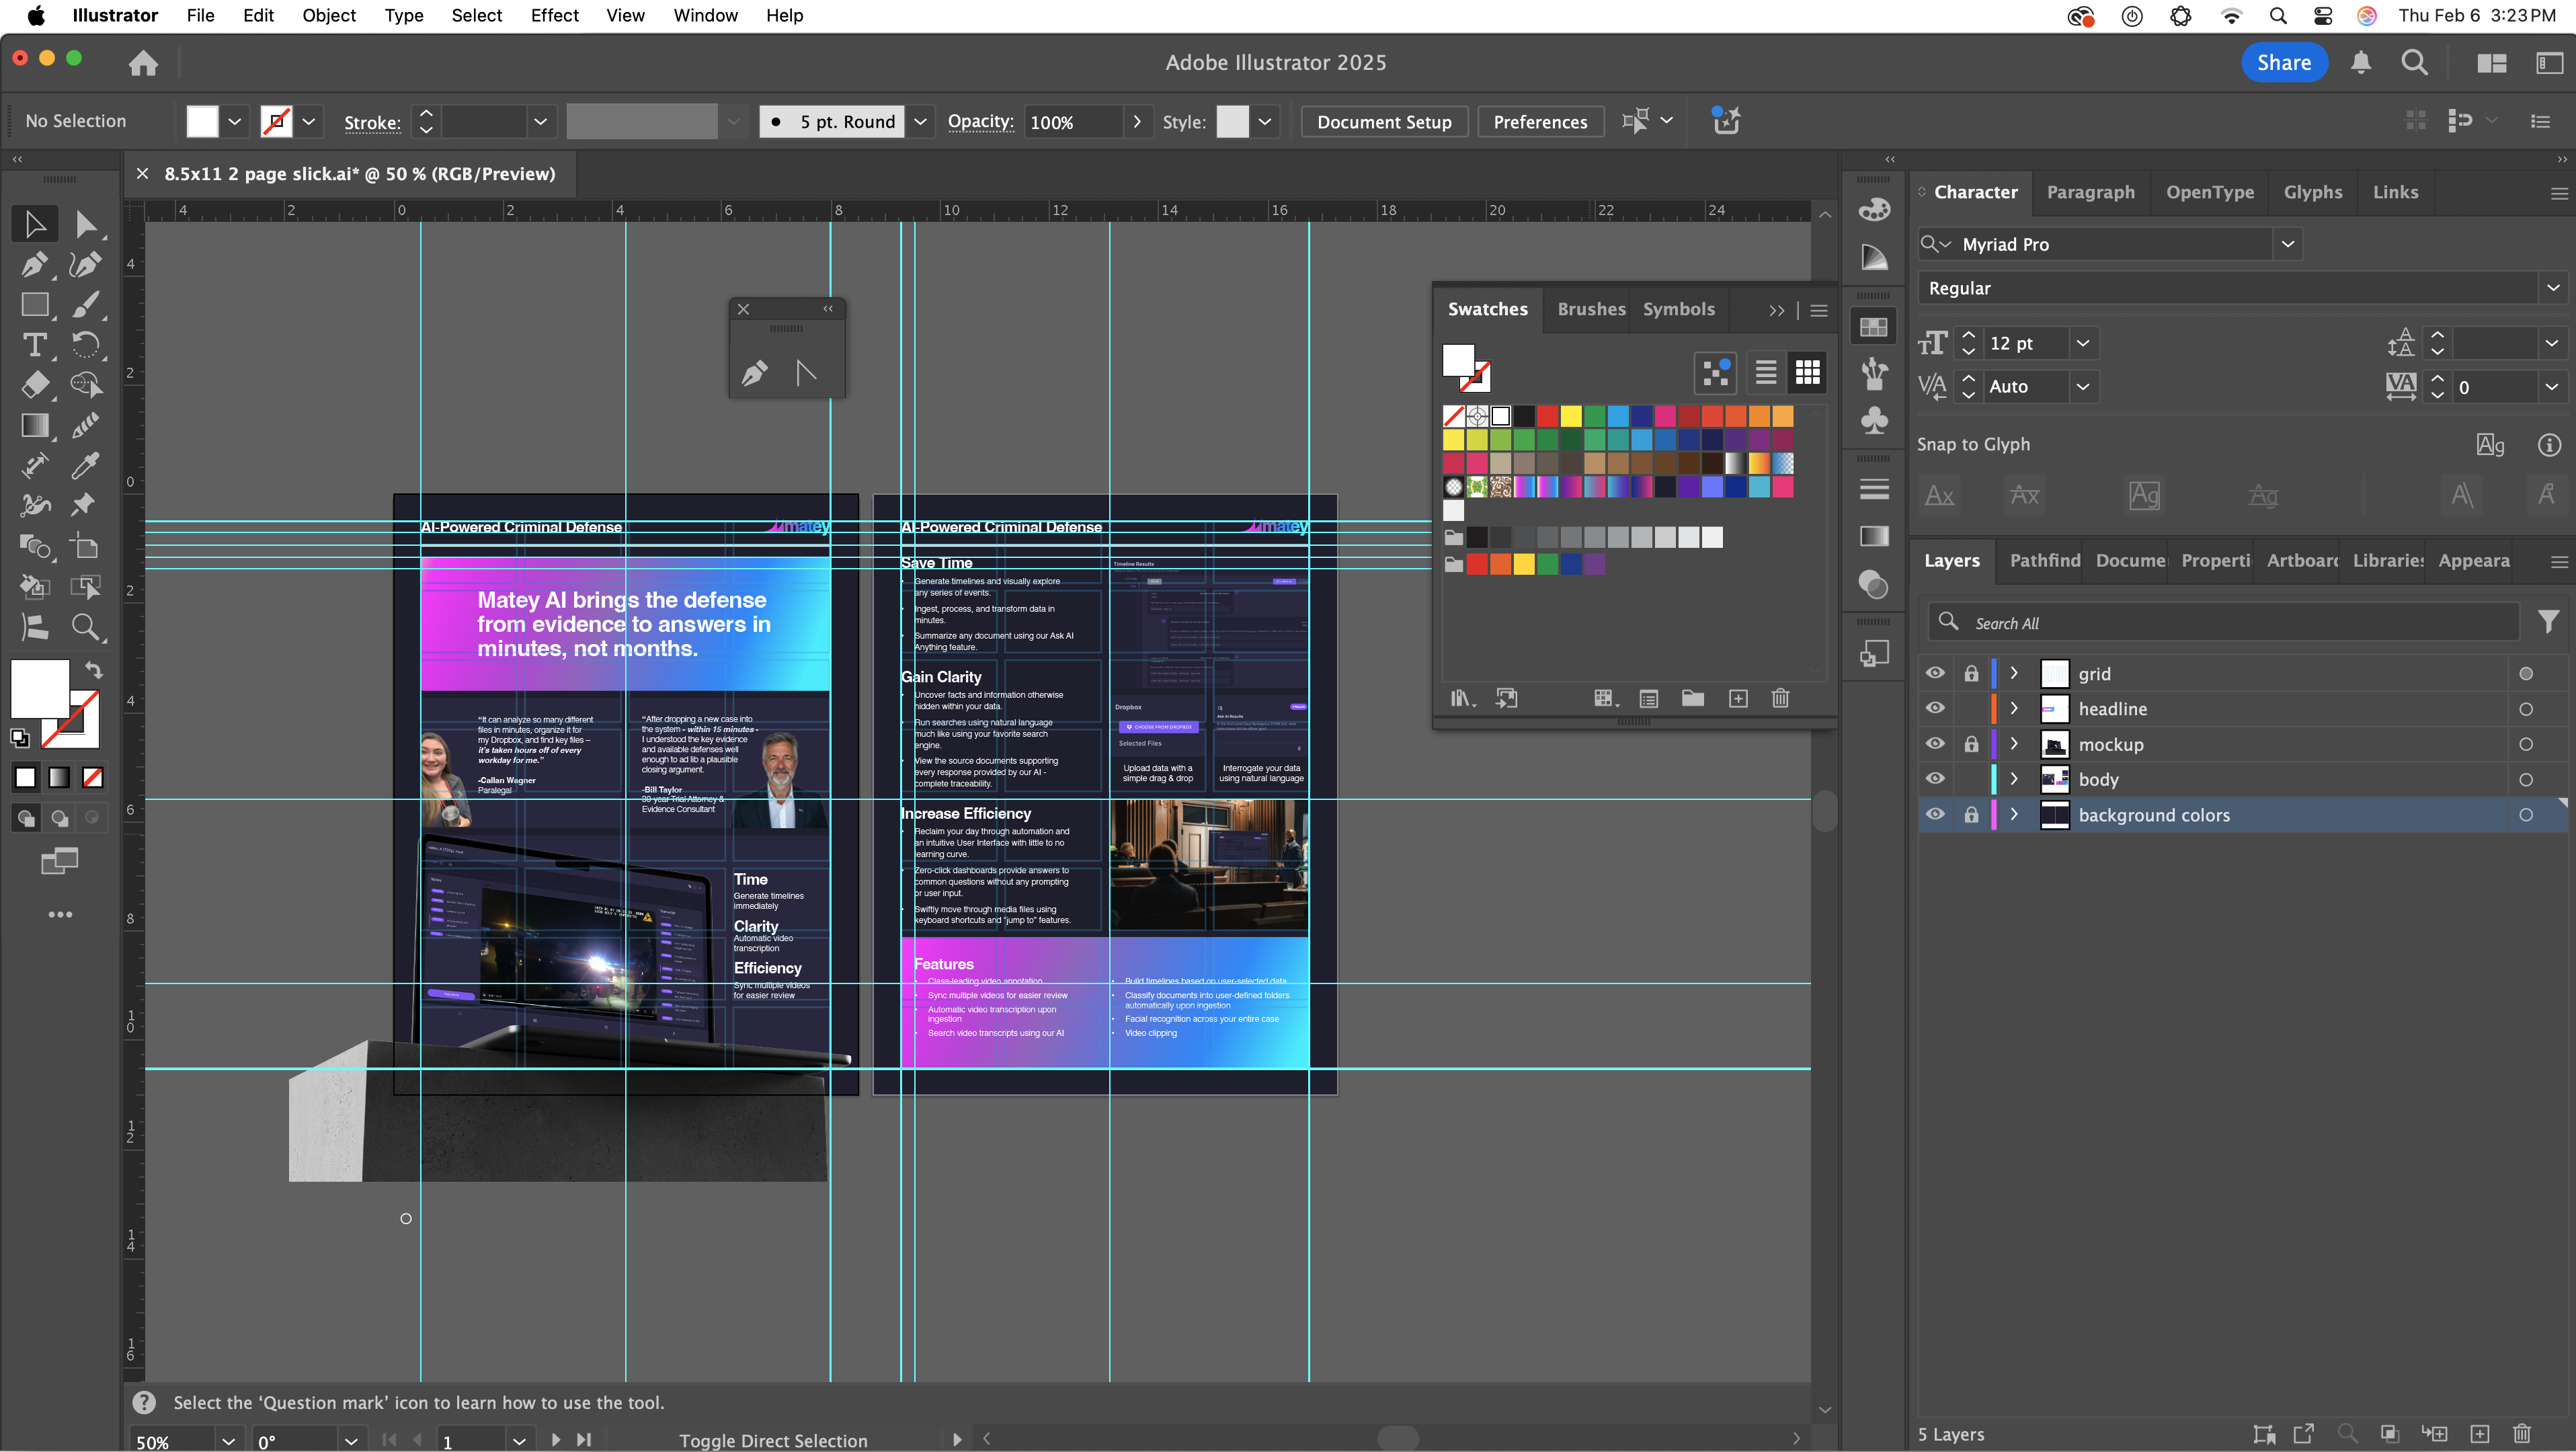Open Swatch Libraries menu icon
Viewport: 2576px width, 1452px height.
click(1463, 698)
